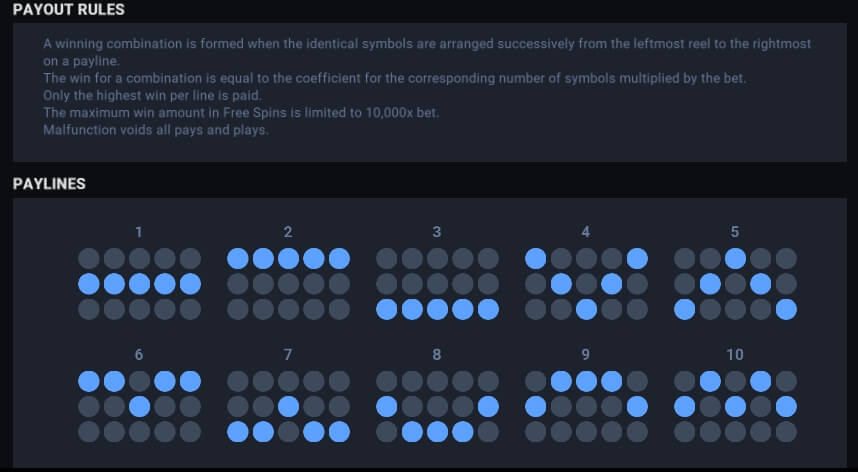Image resolution: width=858 pixels, height=472 pixels.
Task: Click the number 5 payline label
Action: tap(735, 232)
